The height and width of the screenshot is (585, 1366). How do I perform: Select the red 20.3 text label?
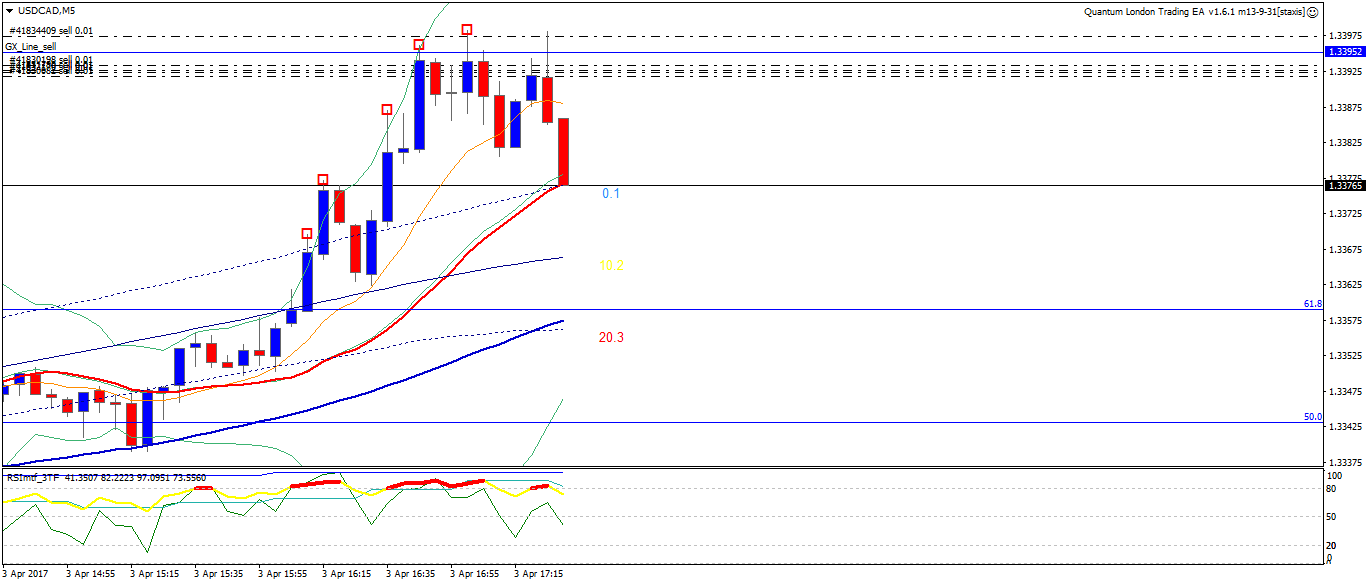point(611,338)
